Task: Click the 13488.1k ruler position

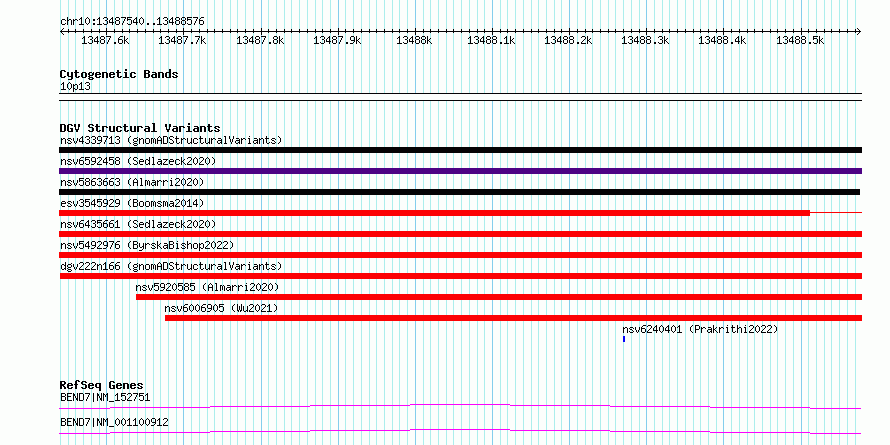Action: pyautogui.click(x=492, y=40)
